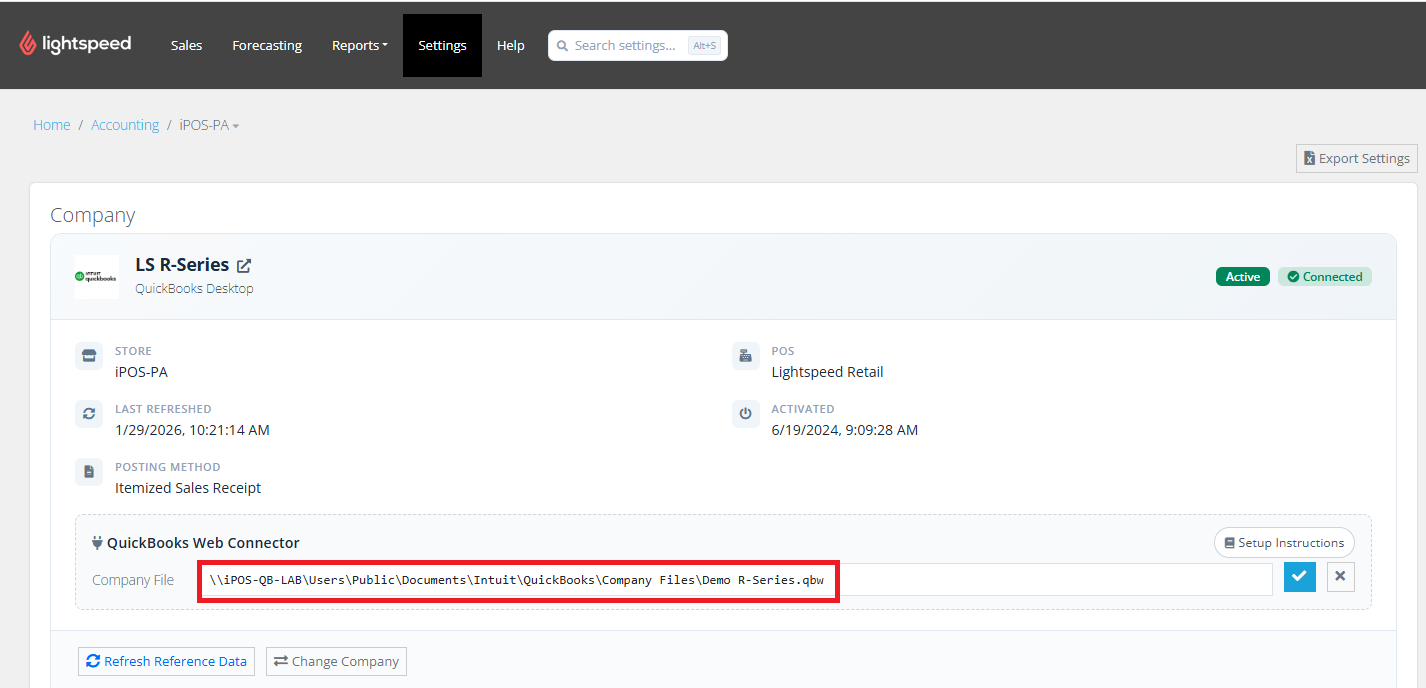Expand the iPOS-PA breadcrumb dropdown
Viewport: 1426px width, 688px height.
pyautogui.click(x=209, y=125)
